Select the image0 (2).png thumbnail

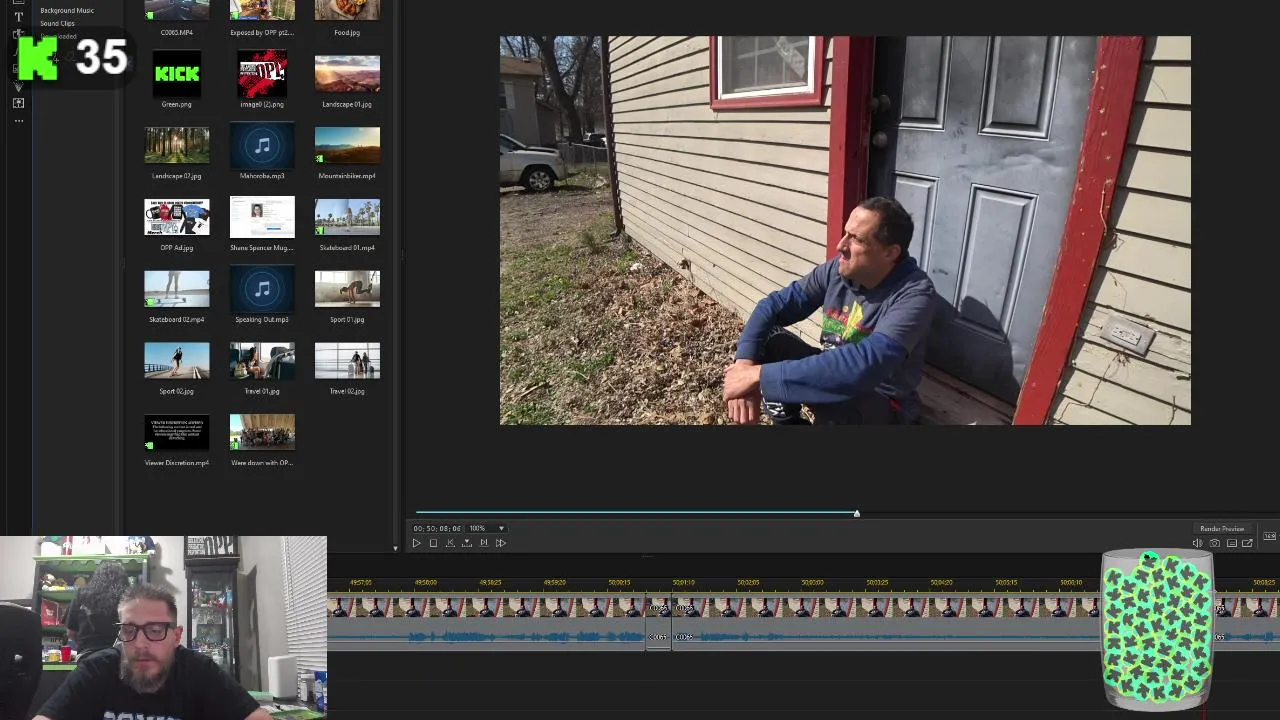click(262, 73)
